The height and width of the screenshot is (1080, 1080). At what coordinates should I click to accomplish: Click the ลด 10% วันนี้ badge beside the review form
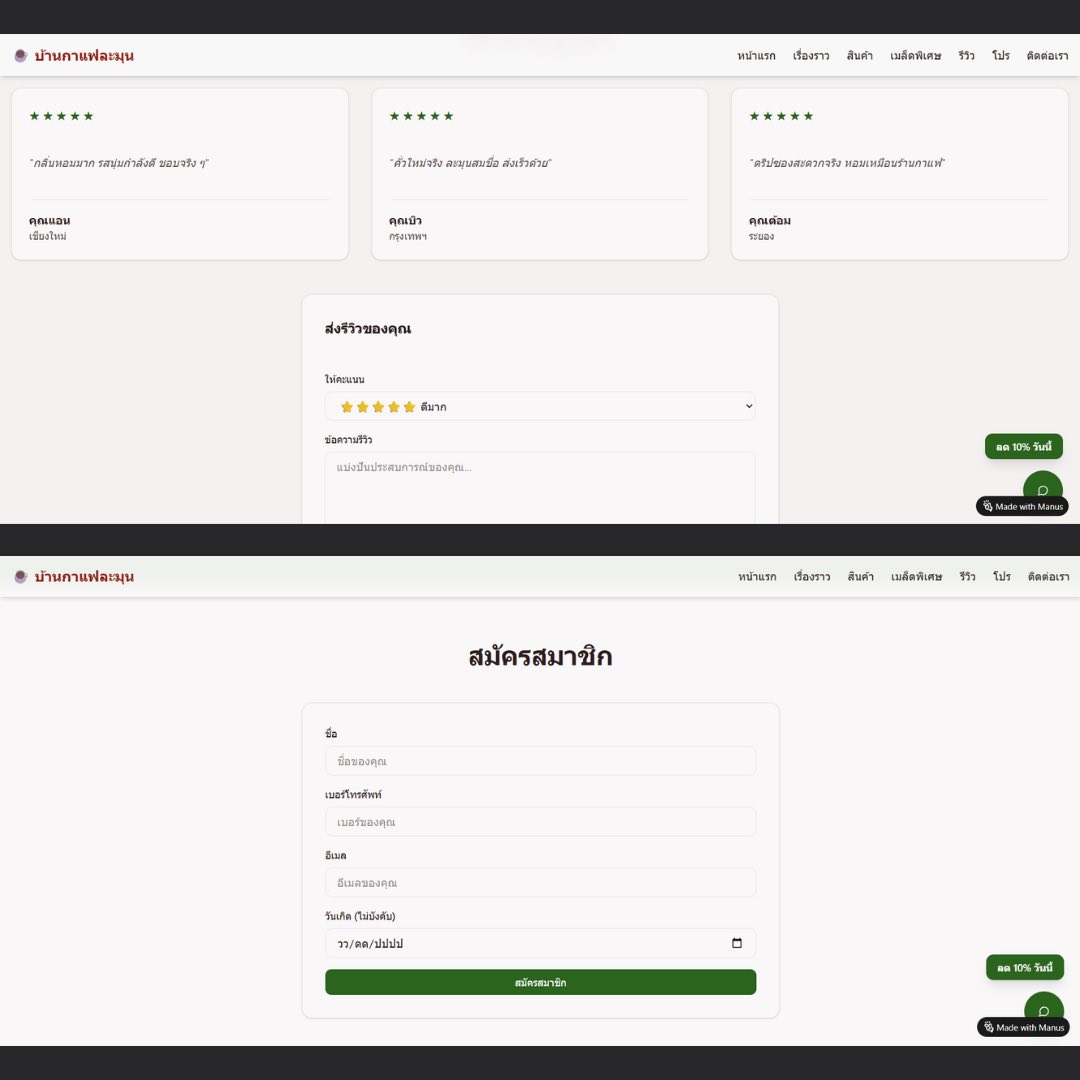[x=1023, y=446]
